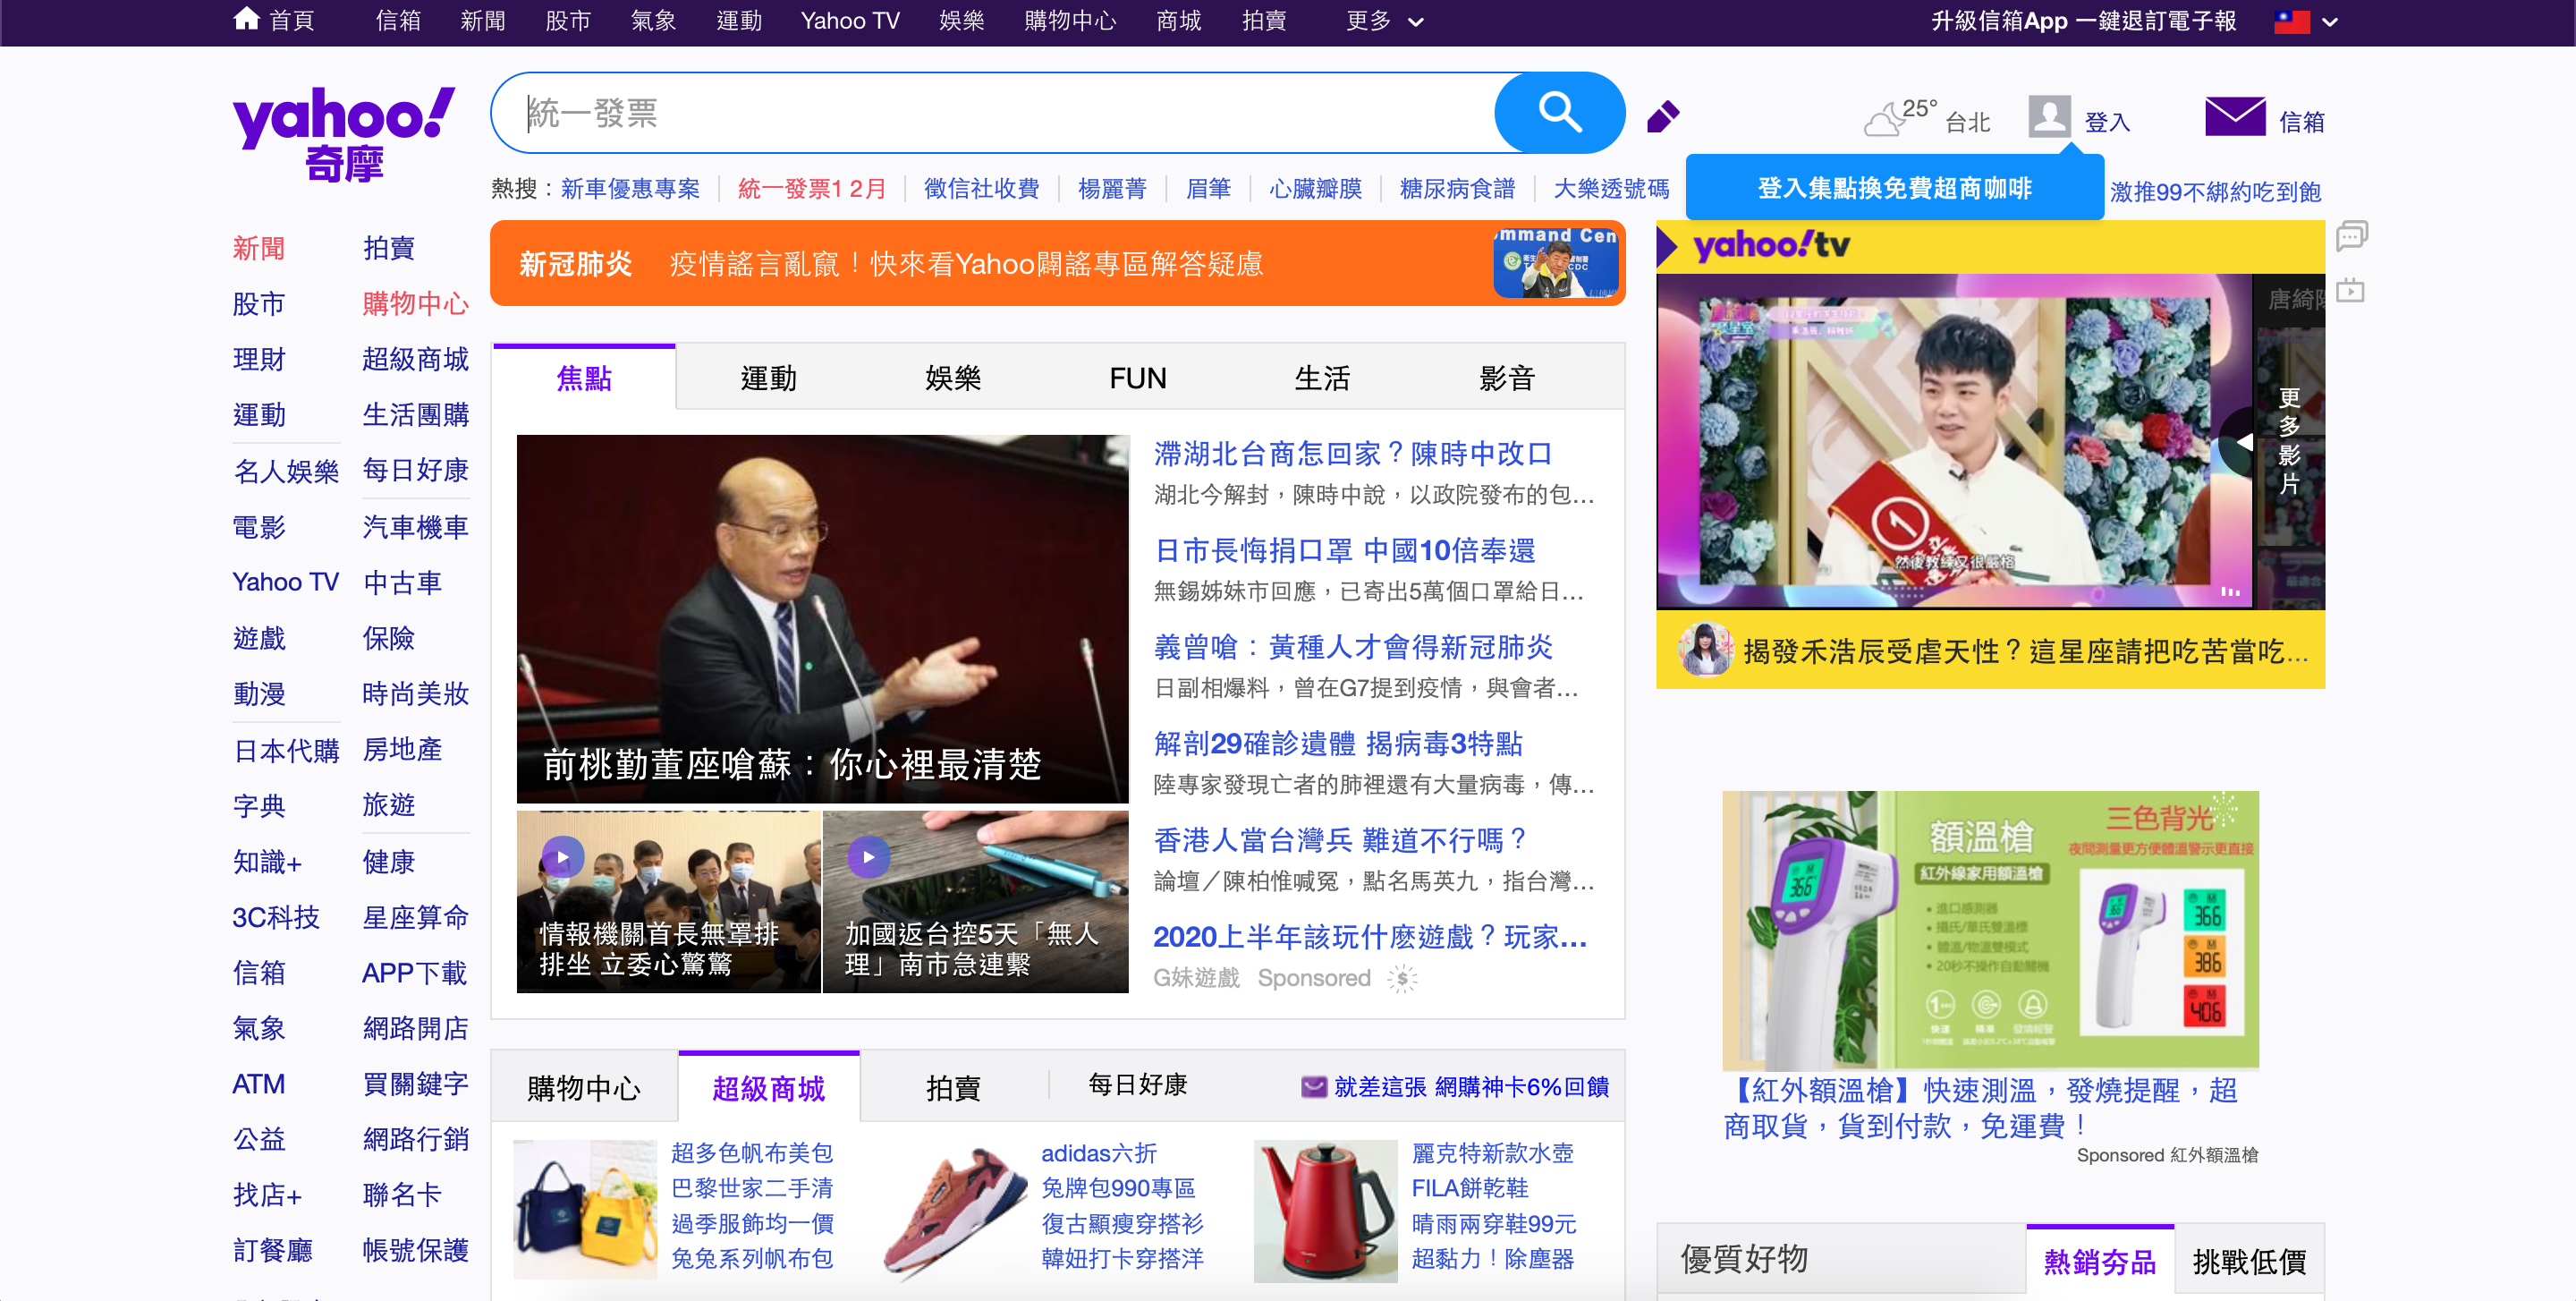Select the 焦點 news tab
2576x1301 pixels.
click(584, 378)
